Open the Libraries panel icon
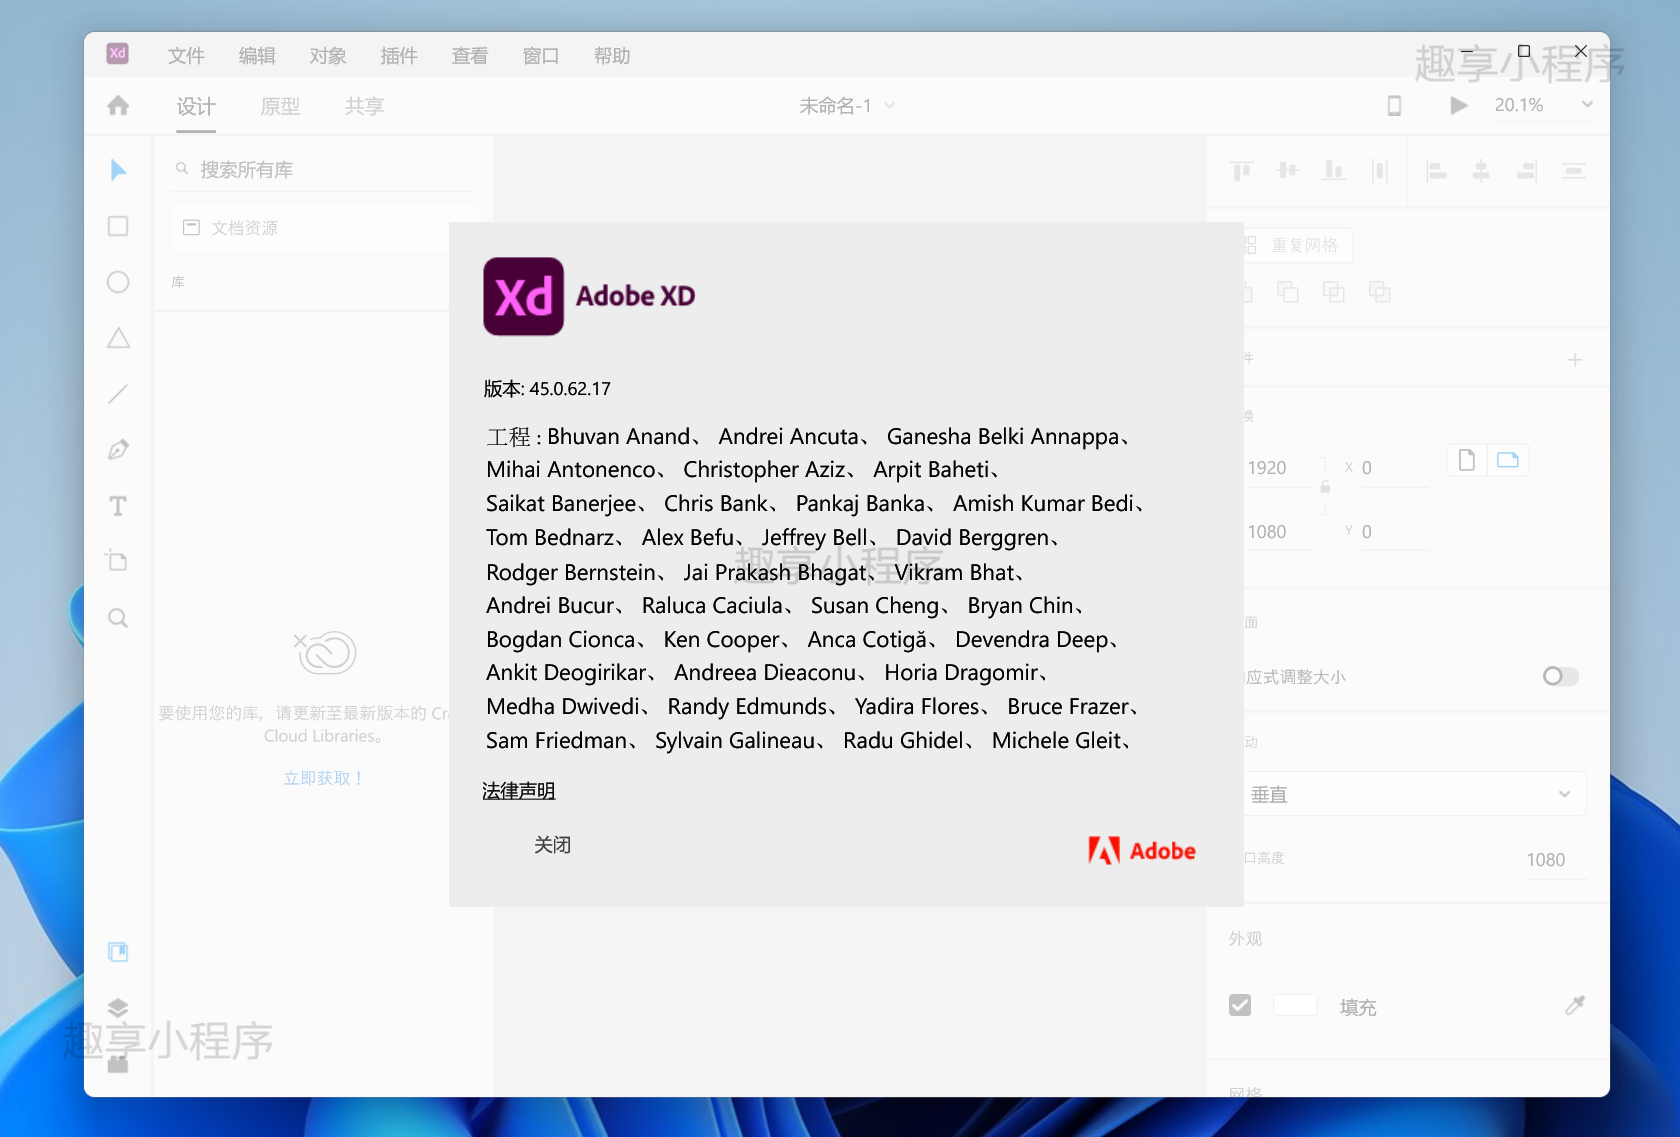1680x1137 pixels. coord(118,951)
